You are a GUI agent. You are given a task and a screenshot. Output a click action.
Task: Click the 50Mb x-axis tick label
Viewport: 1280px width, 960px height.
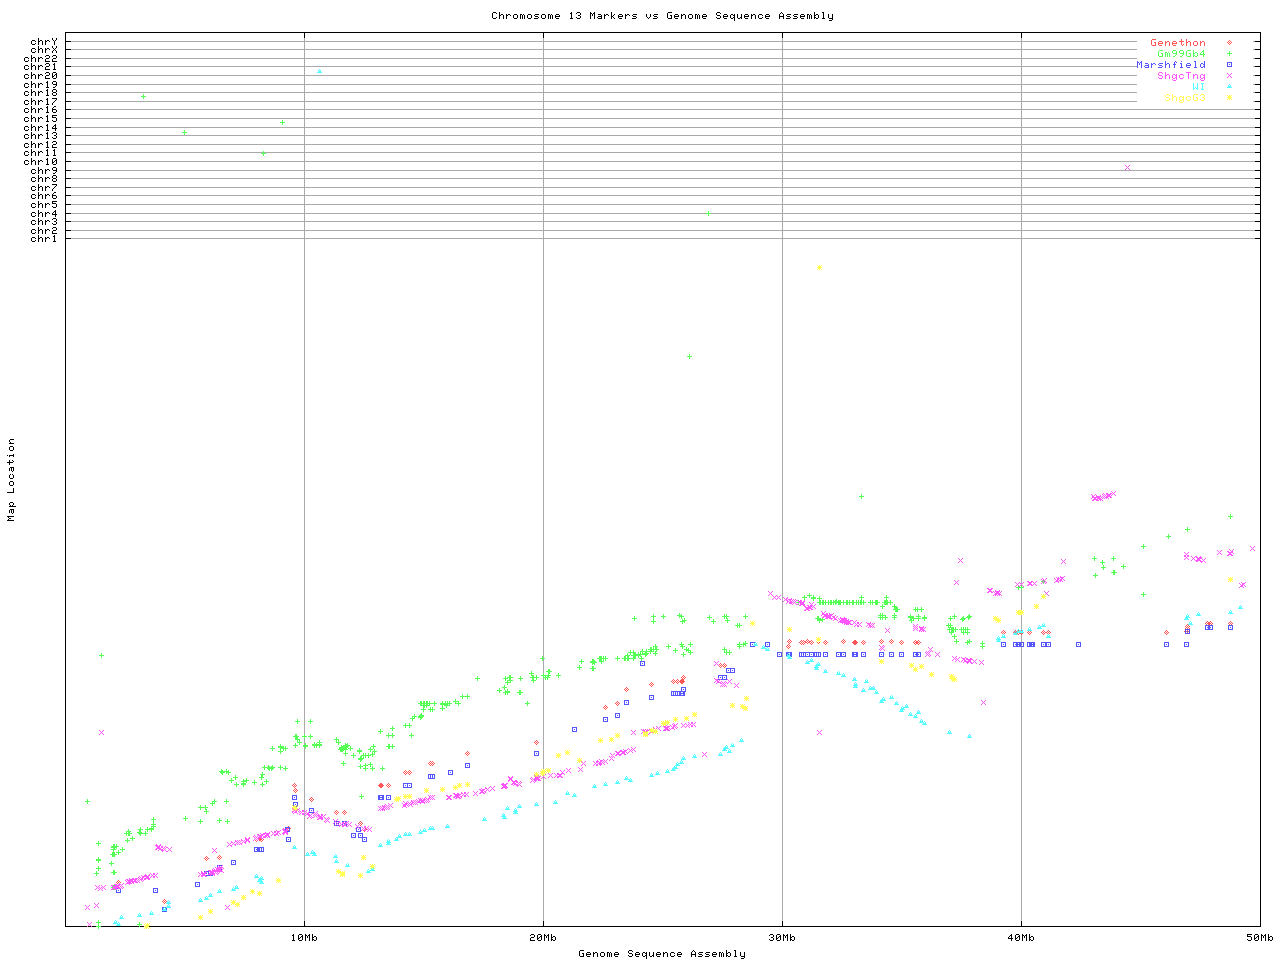pos(1259,938)
